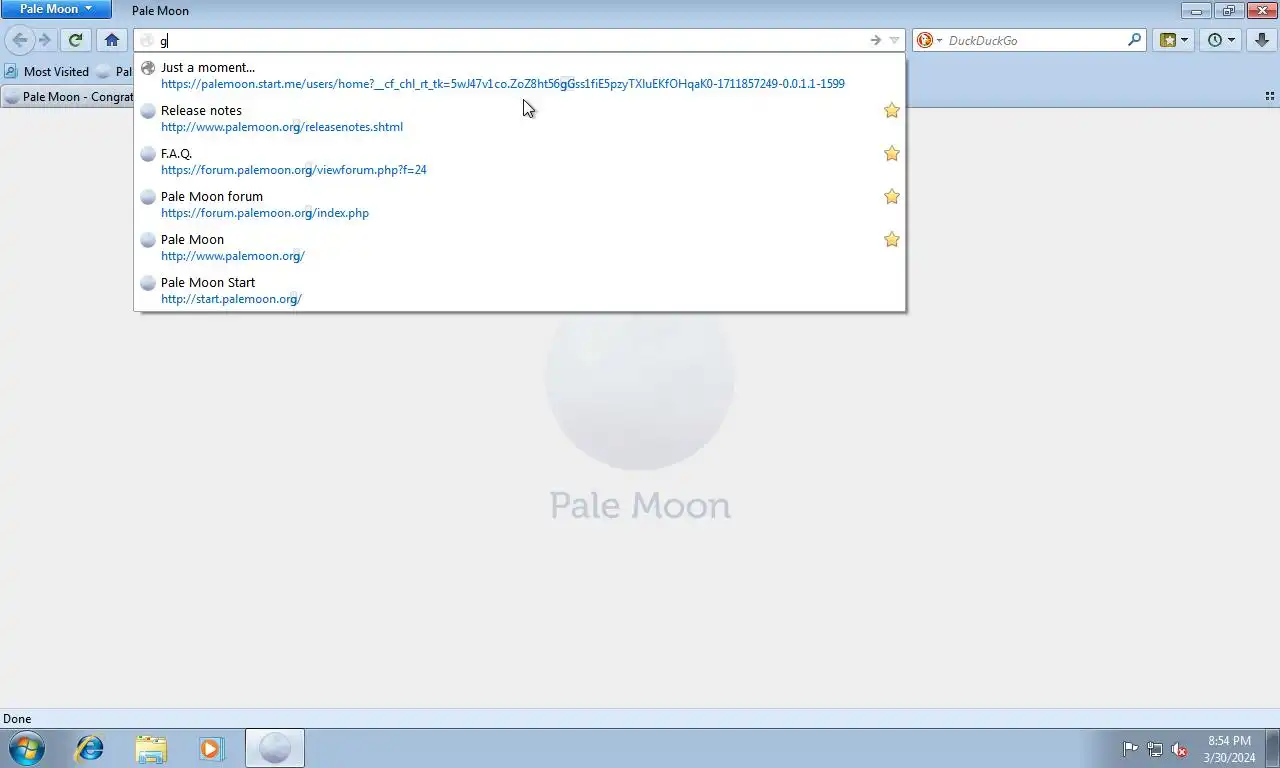This screenshot has height=768, width=1280.
Task: Select the 'Pale Moon Start' suggestion
Action: tap(208, 282)
